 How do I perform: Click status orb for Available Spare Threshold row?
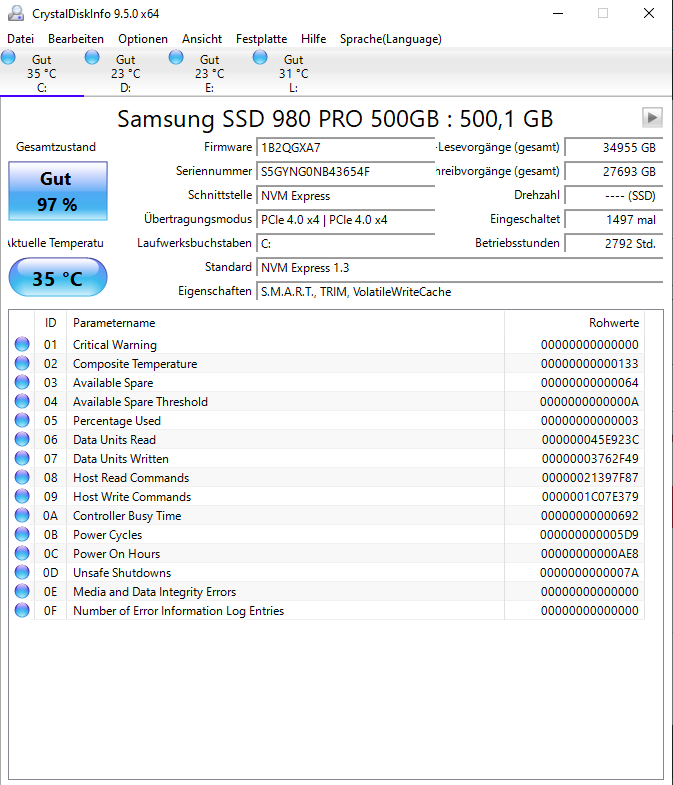pyautogui.click(x=22, y=401)
